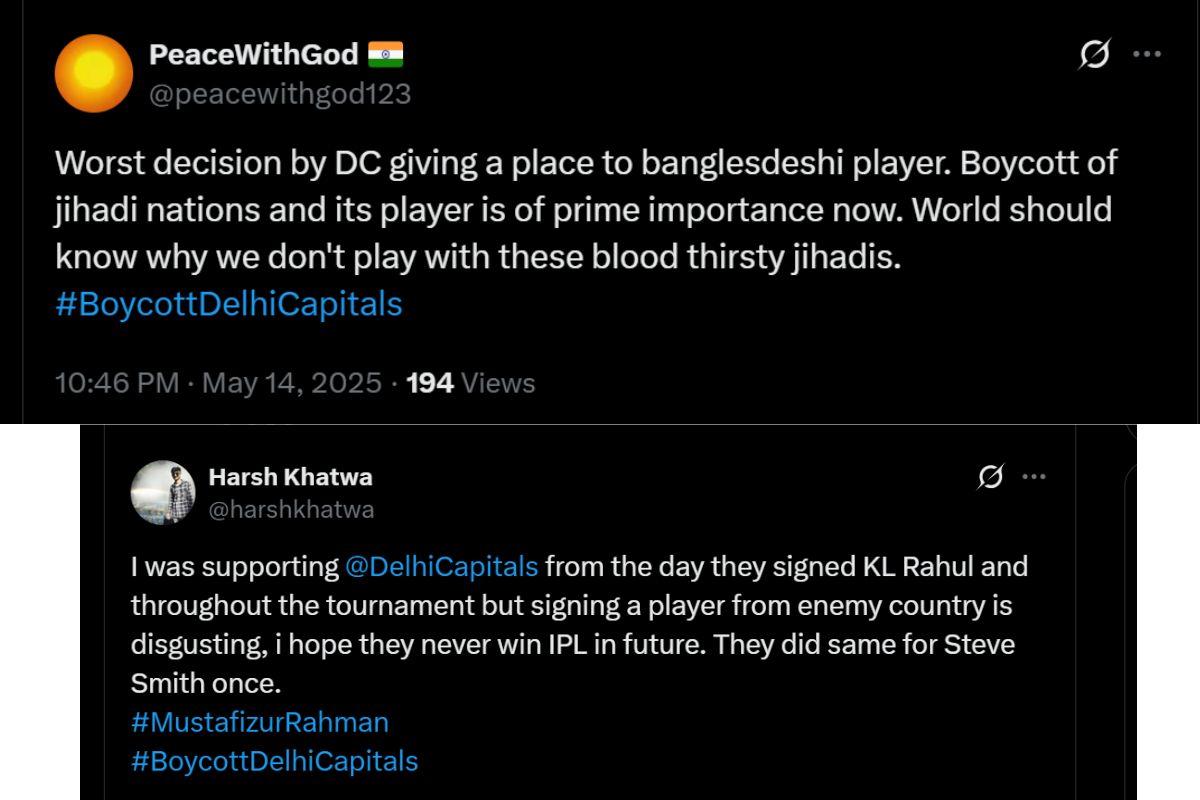Open Grok actions on Harsh Khatwa's tweet
This screenshot has width=1200, height=800.
point(988,478)
